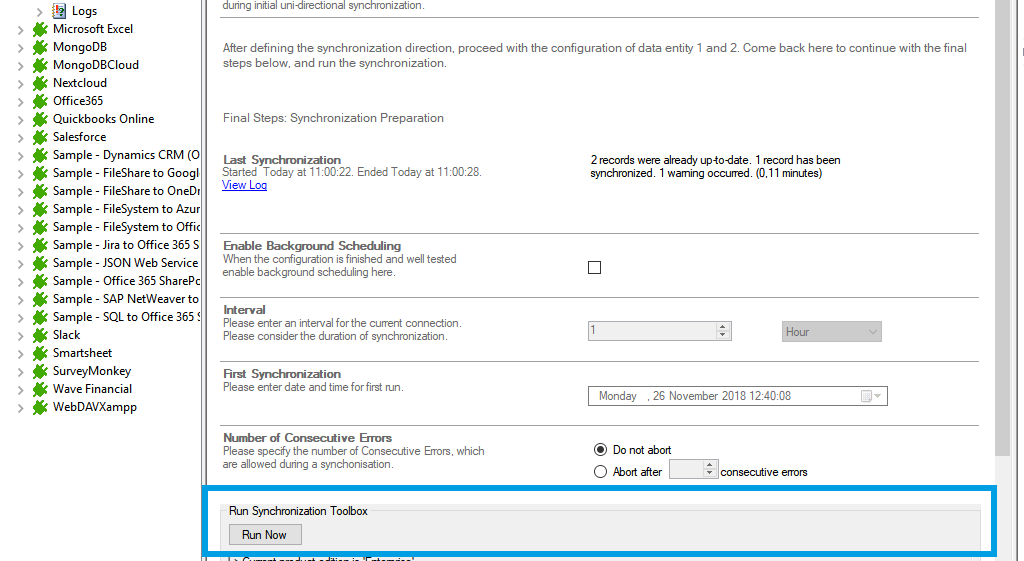Click the Smartsheet connection icon
Screen dimensions: 1024x561
[40, 353]
